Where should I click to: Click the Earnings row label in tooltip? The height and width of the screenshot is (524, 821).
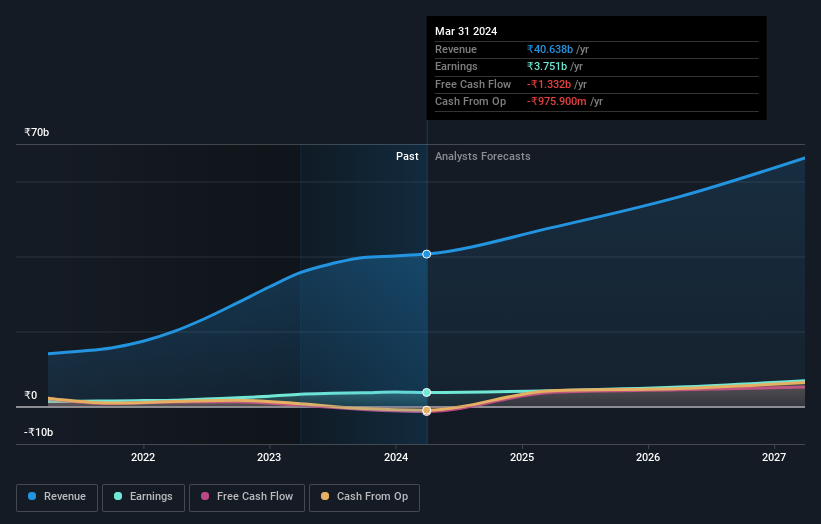pyautogui.click(x=456, y=66)
